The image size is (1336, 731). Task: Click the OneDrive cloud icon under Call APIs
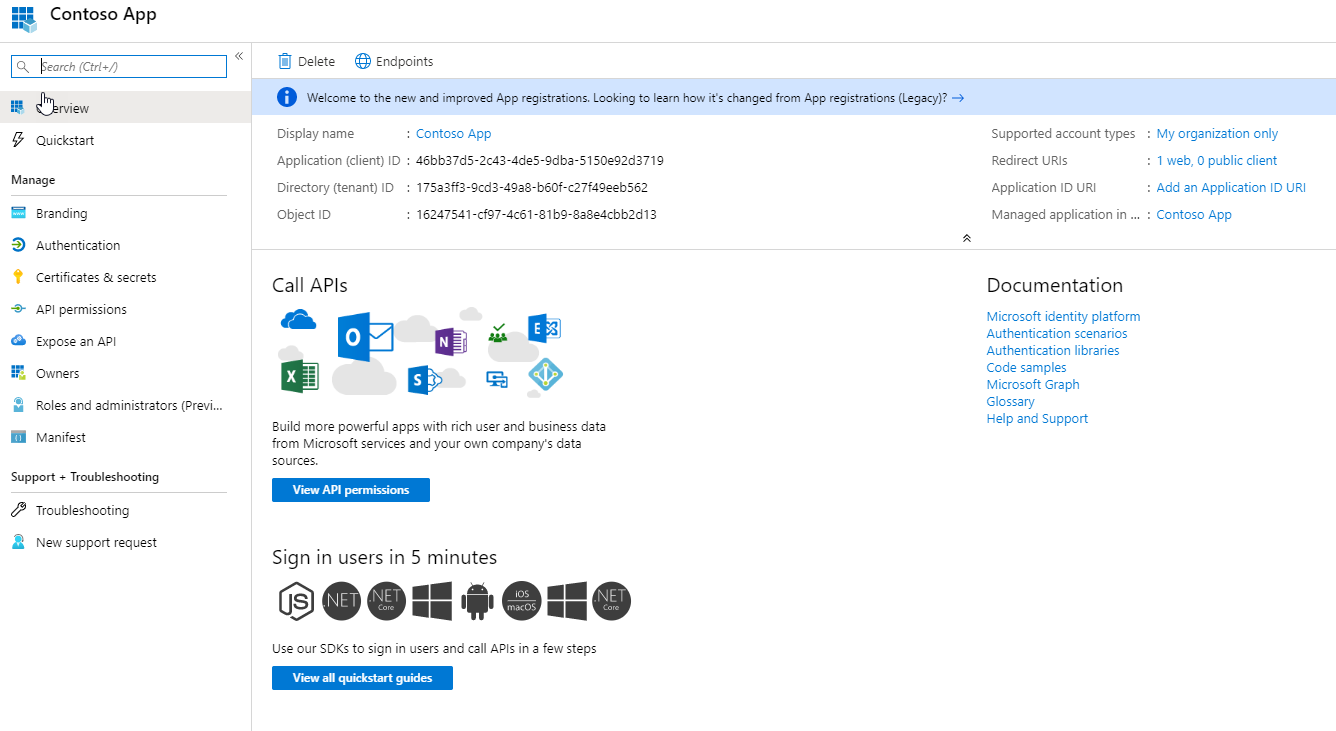[x=299, y=319]
